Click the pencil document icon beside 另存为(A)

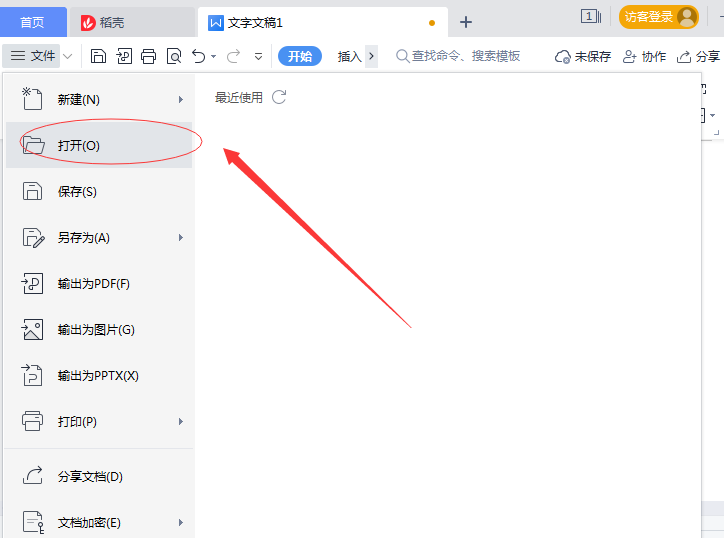(33, 237)
